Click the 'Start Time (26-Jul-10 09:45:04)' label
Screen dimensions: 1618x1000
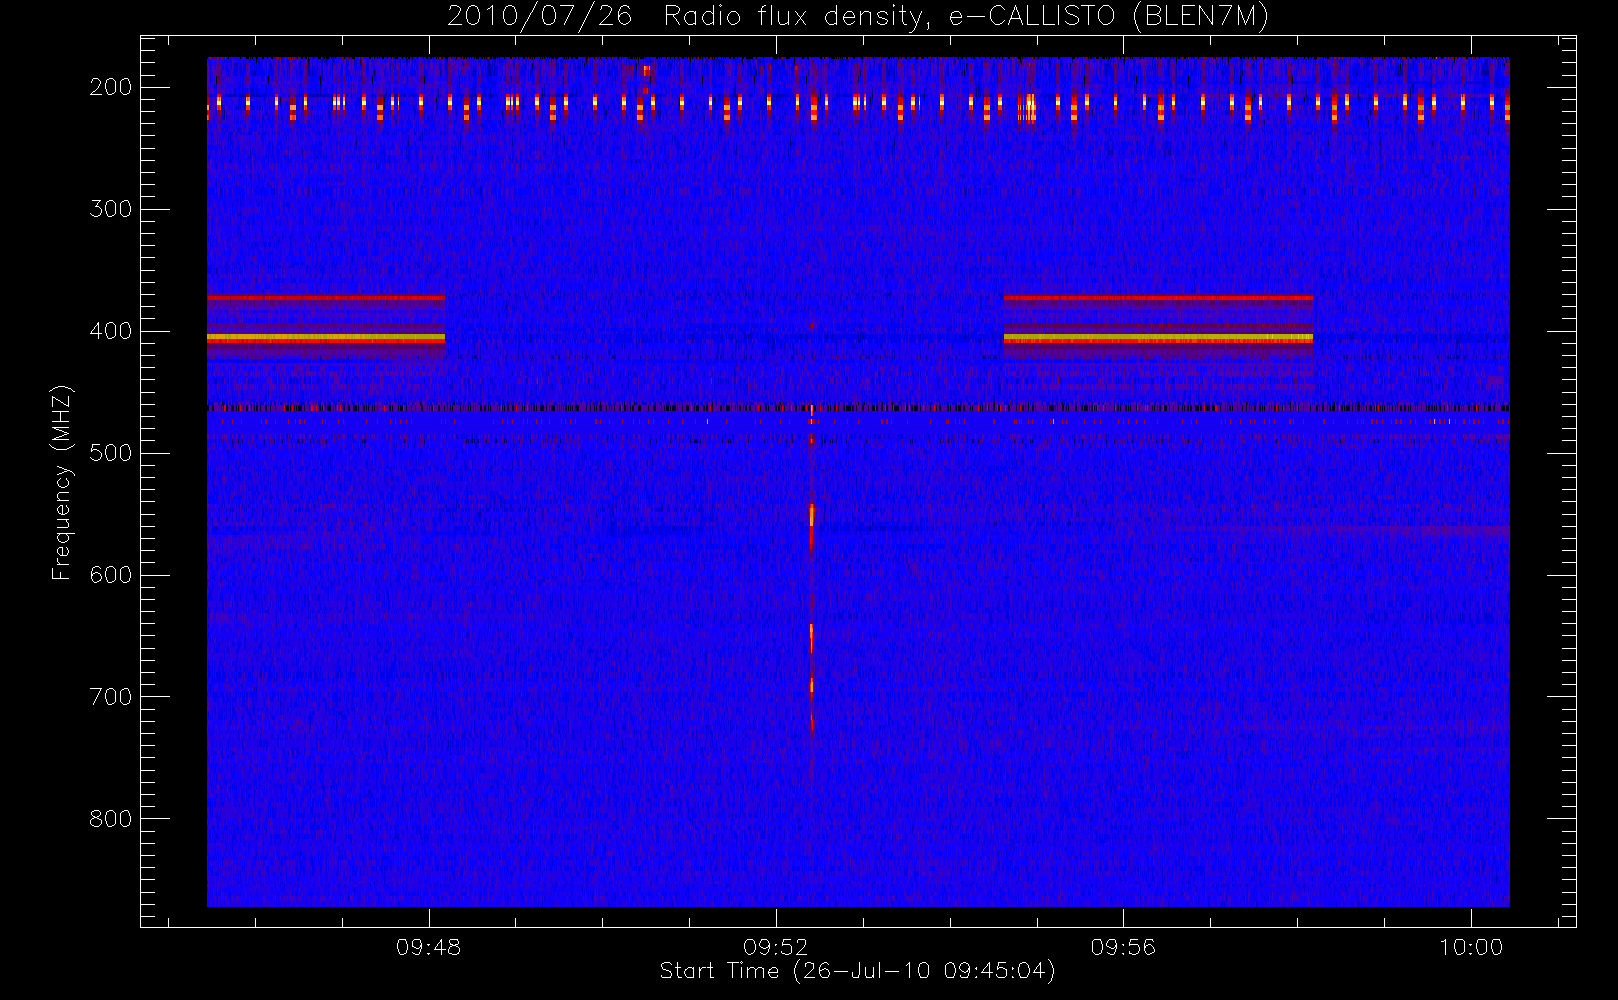click(x=857, y=971)
